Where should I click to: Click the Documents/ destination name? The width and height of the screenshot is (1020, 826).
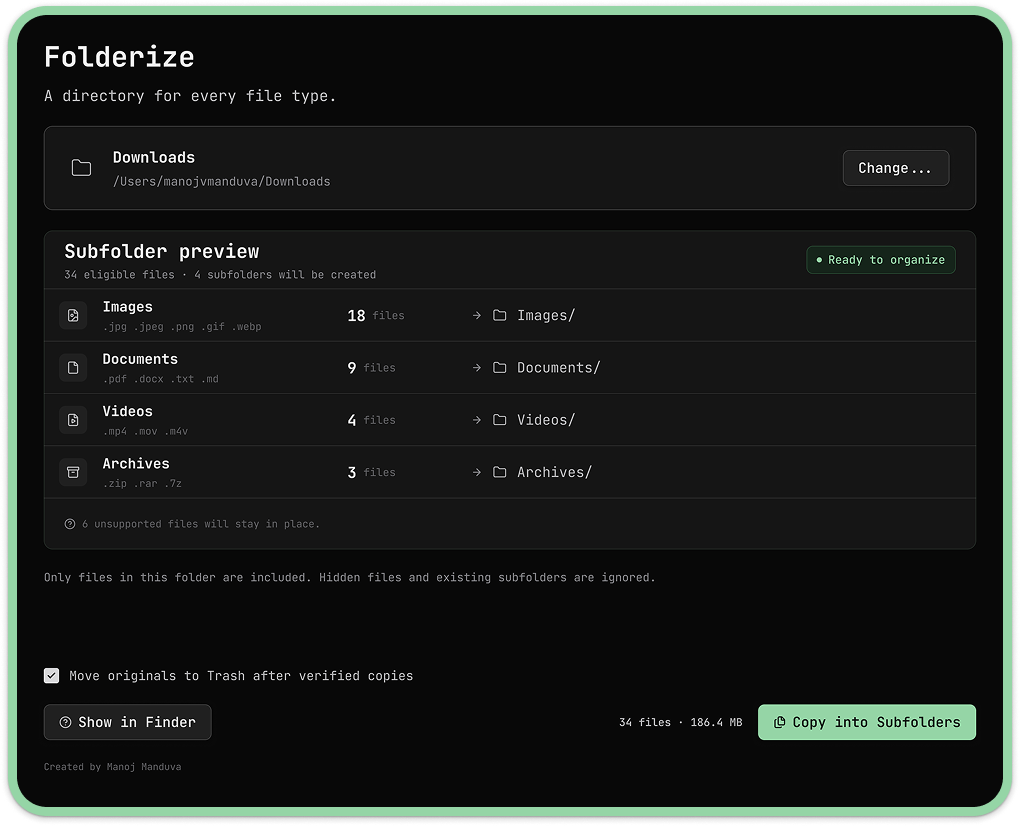pyautogui.click(x=558, y=367)
